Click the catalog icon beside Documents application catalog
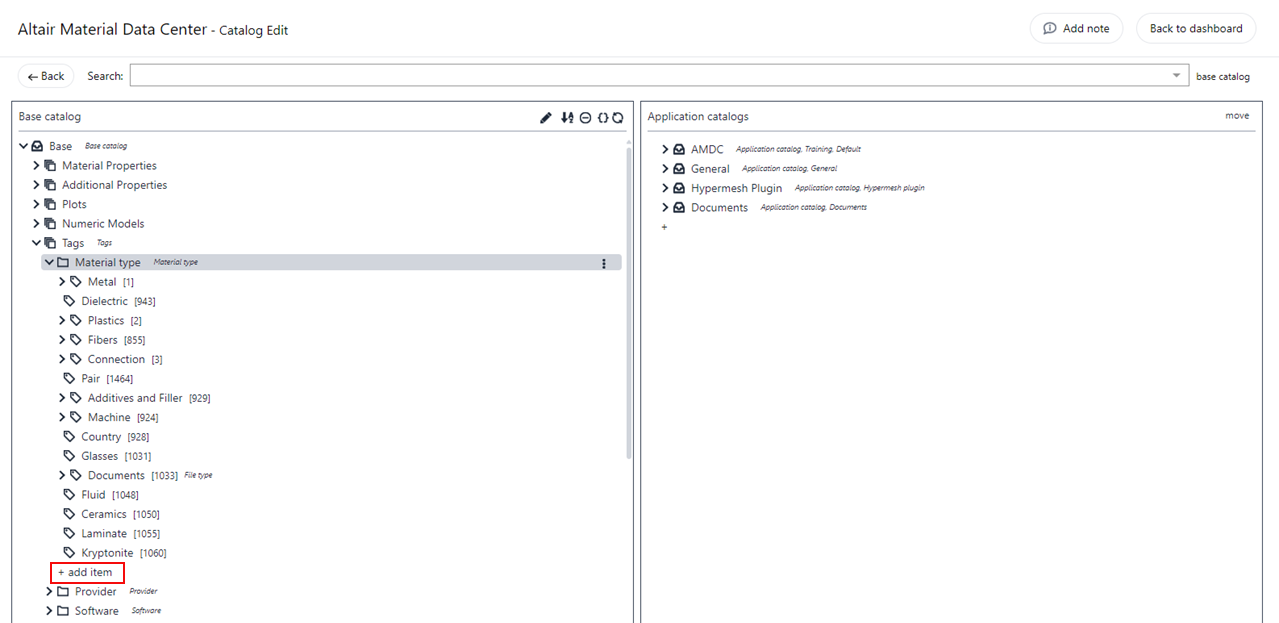Image resolution: width=1279 pixels, height=623 pixels. pos(678,208)
